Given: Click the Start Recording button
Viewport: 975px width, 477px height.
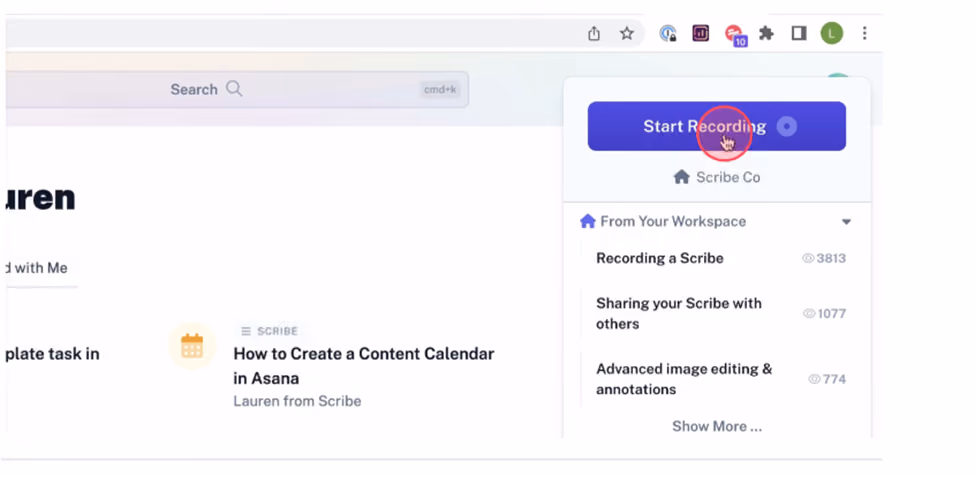Looking at the screenshot, I should 716,126.
